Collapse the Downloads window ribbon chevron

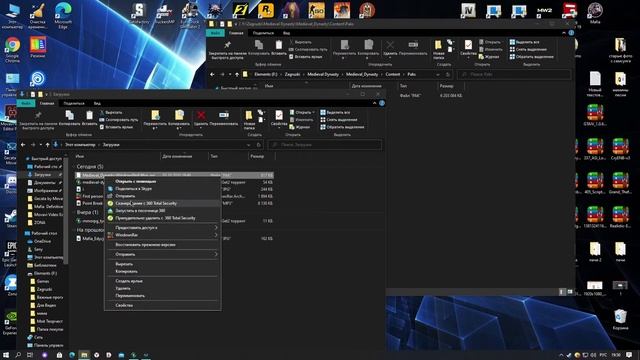(374, 103)
